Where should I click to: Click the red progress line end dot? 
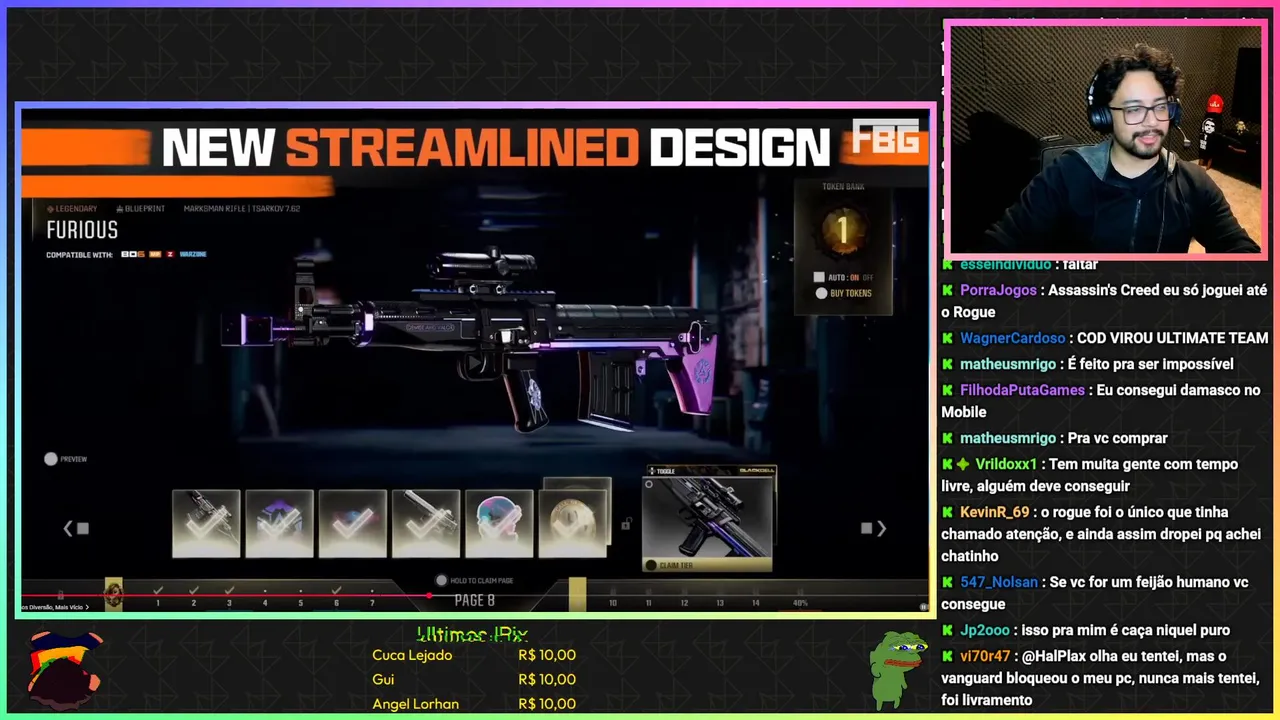pos(429,595)
